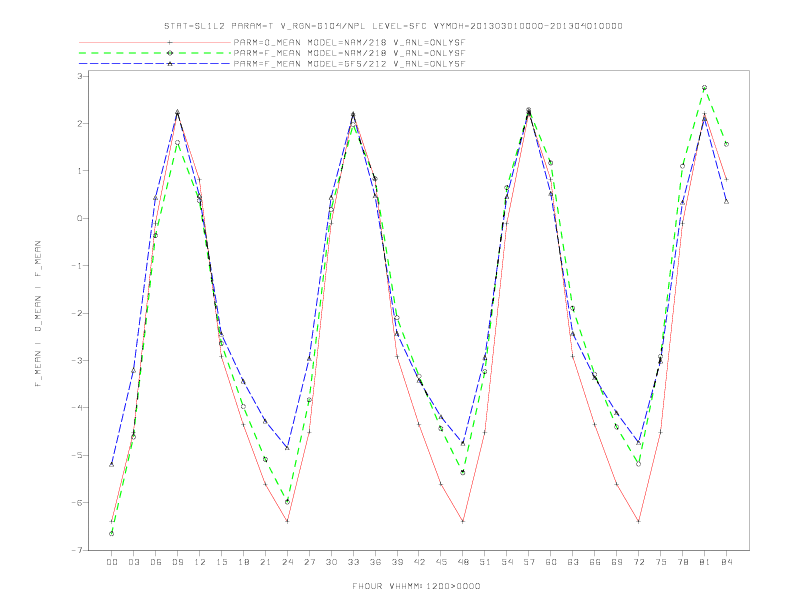Click the green circle marker at hour 72
792x612 pixels.
638,464
